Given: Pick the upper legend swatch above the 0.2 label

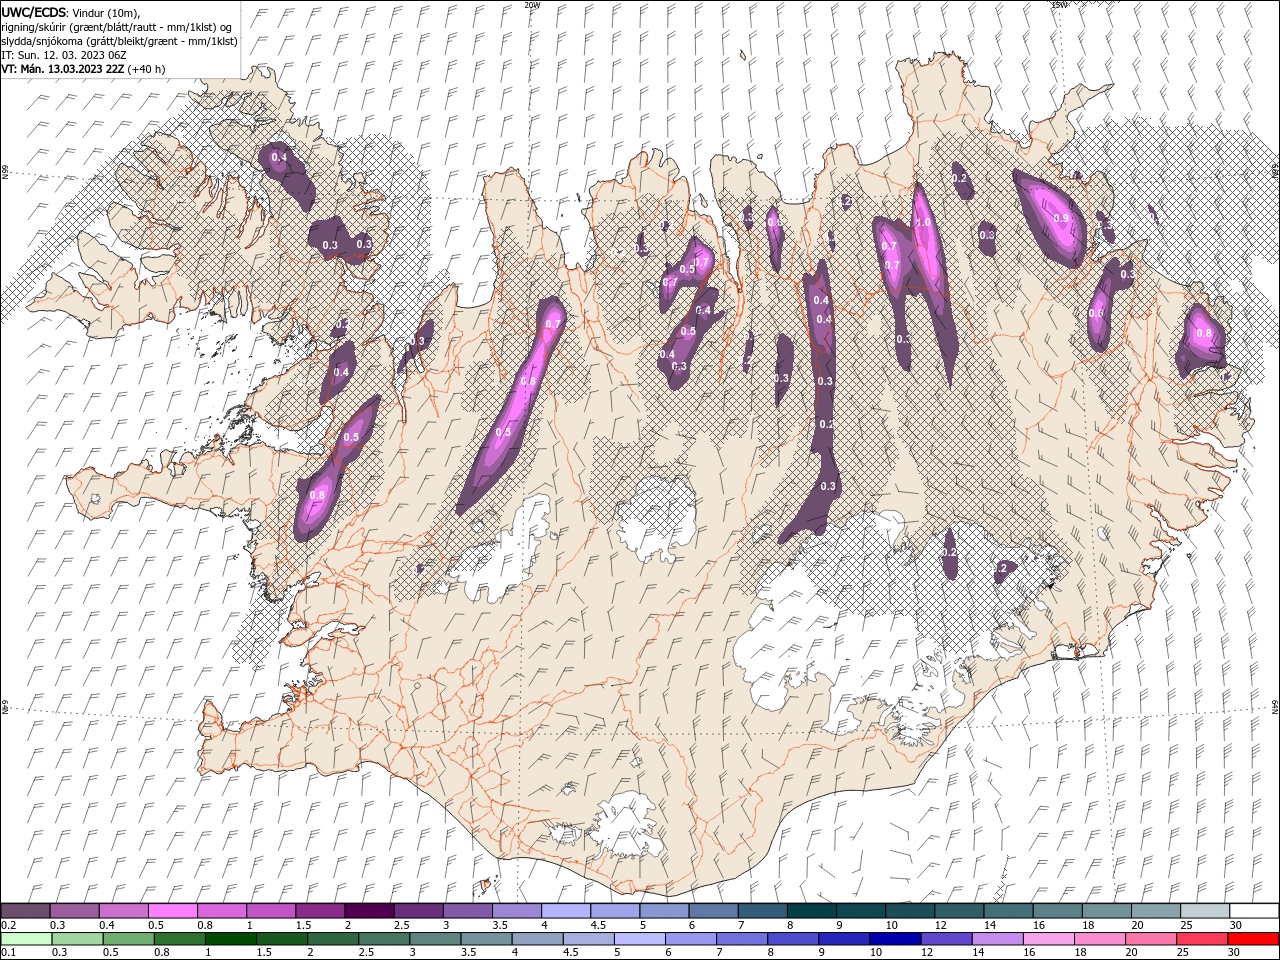Looking at the screenshot, I should pyautogui.click(x=25, y=911).
